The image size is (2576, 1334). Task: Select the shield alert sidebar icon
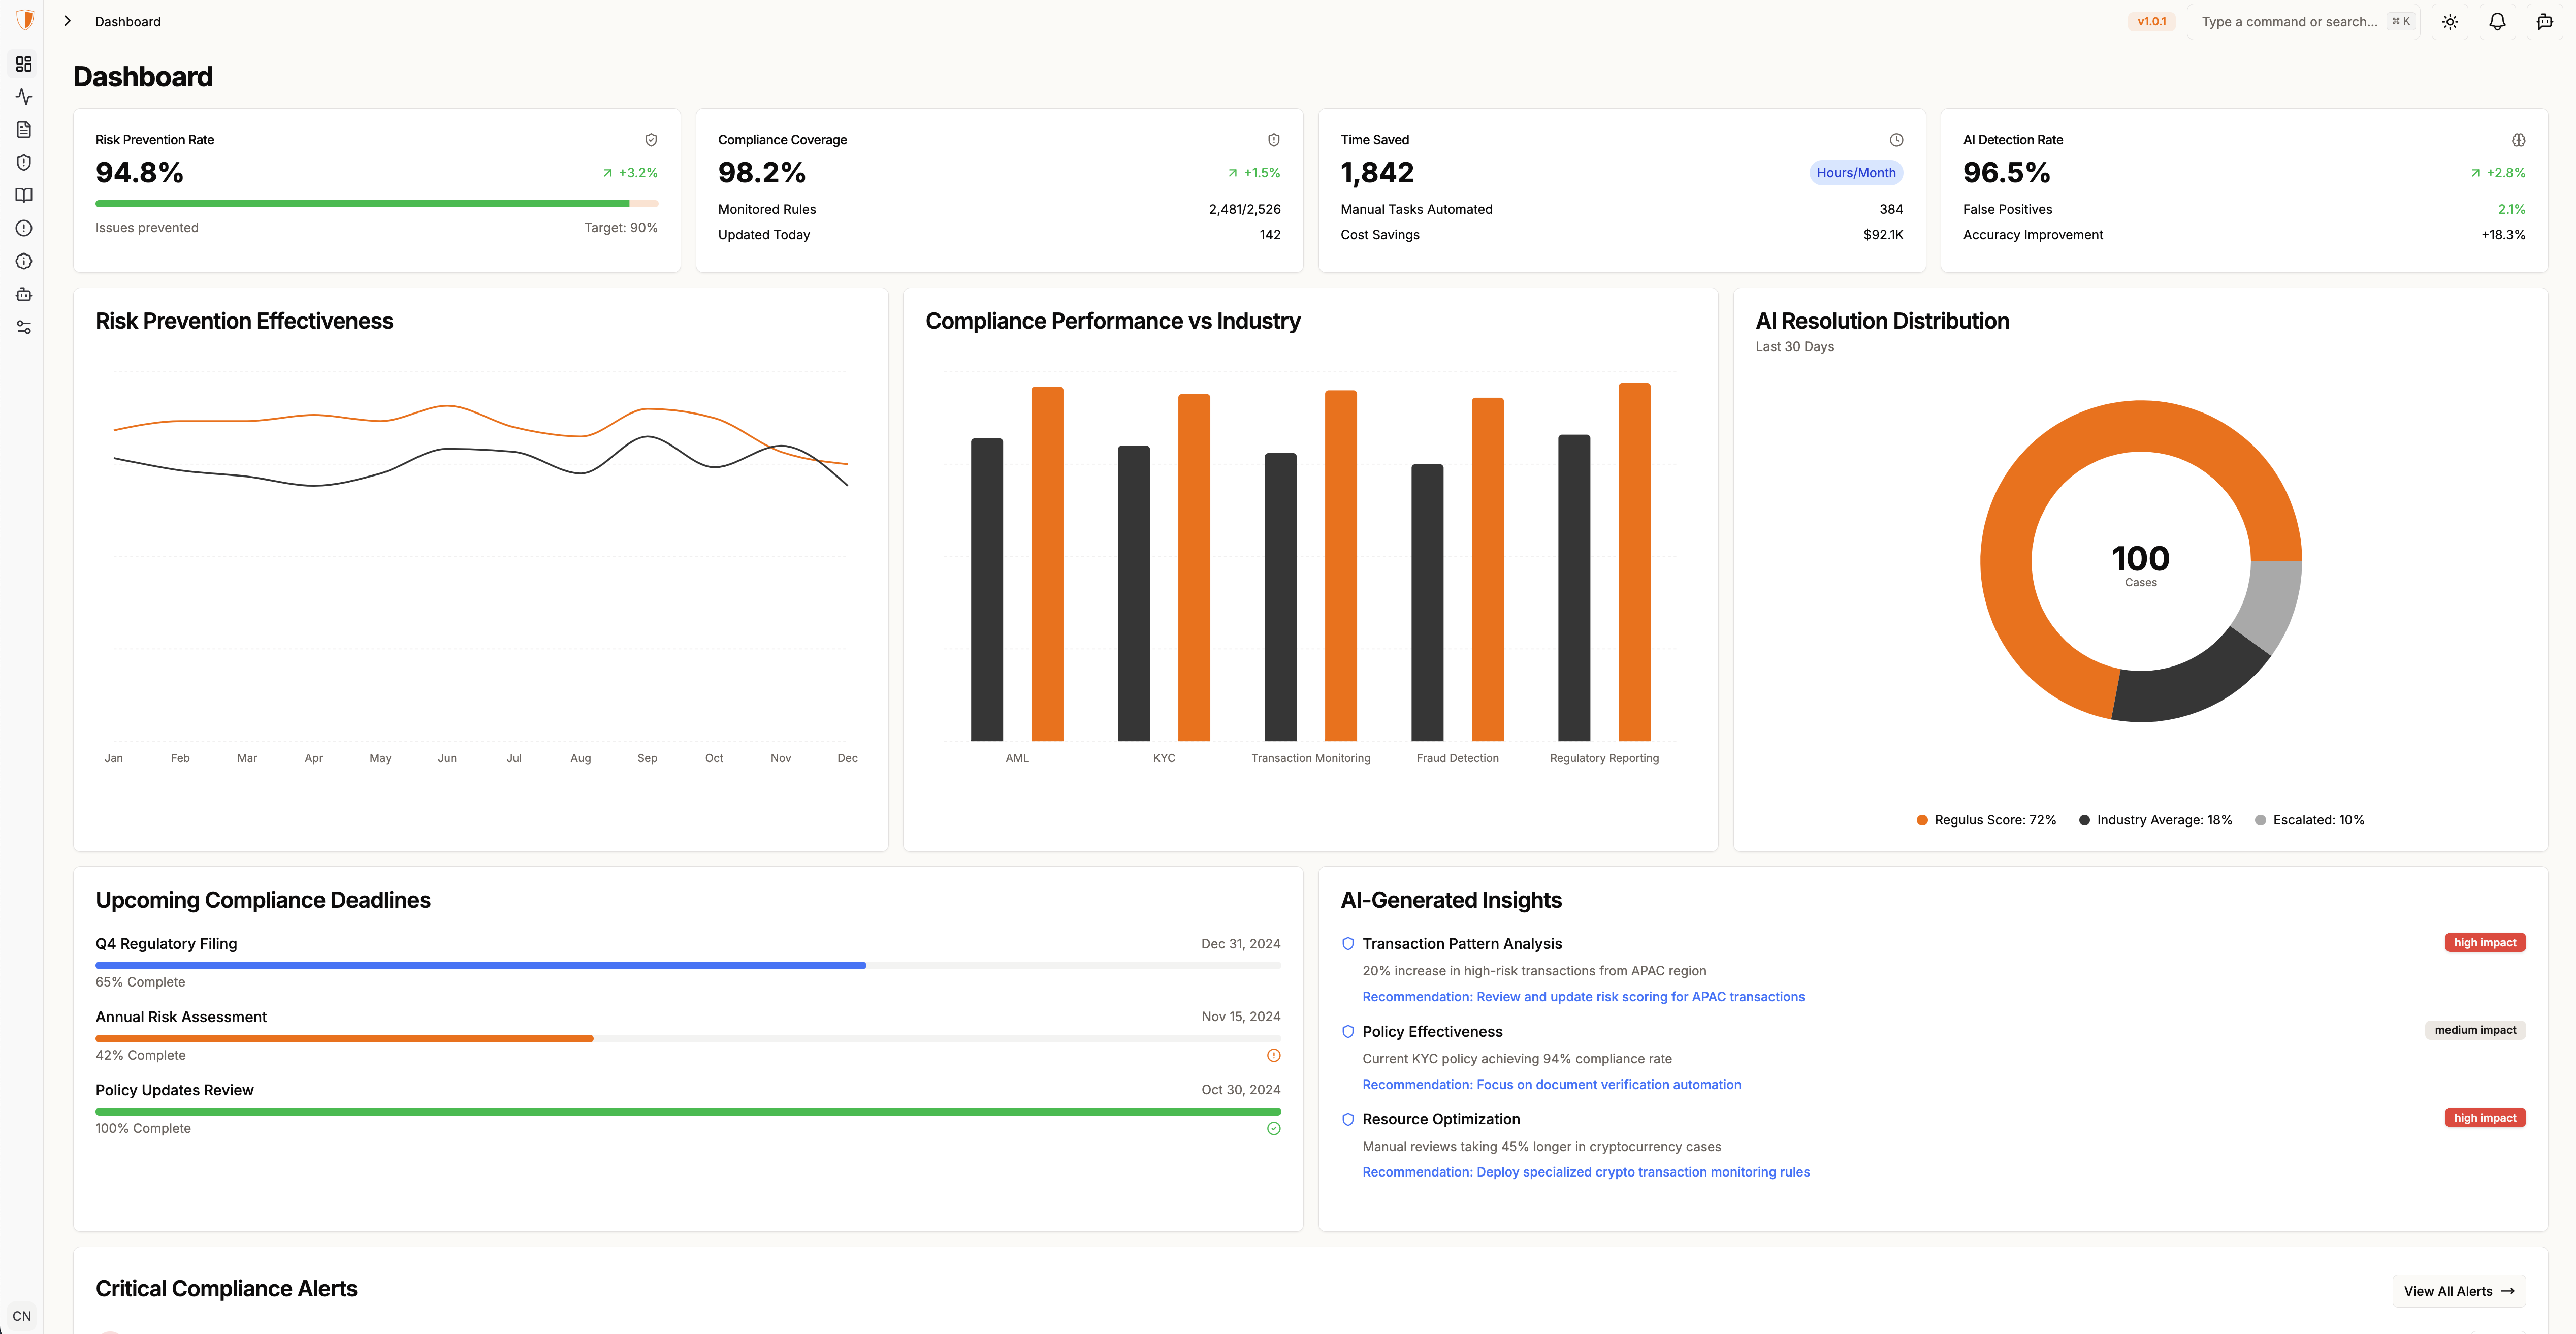(23, 162)
